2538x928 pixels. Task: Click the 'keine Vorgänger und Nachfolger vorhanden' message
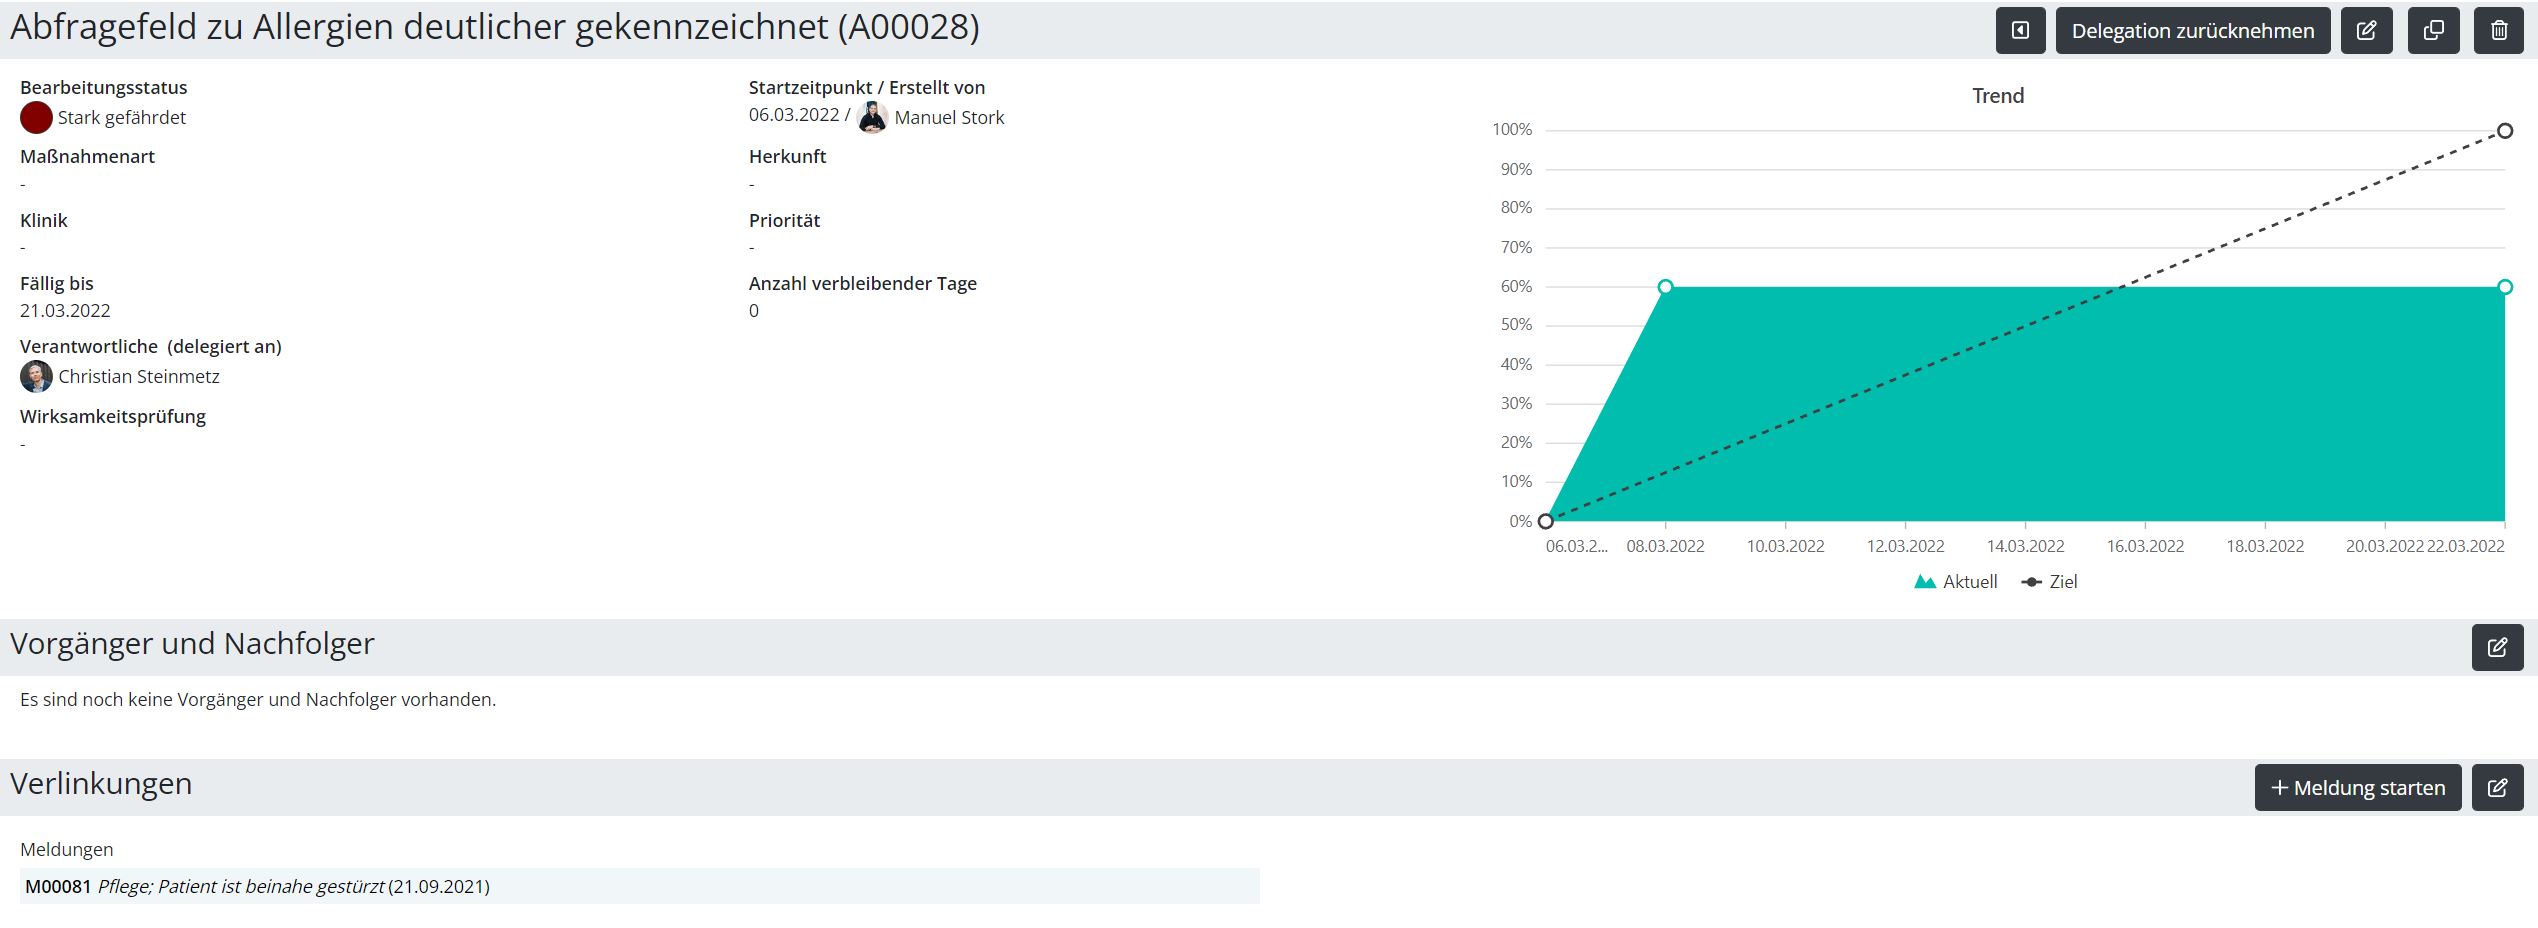(258, 700)
